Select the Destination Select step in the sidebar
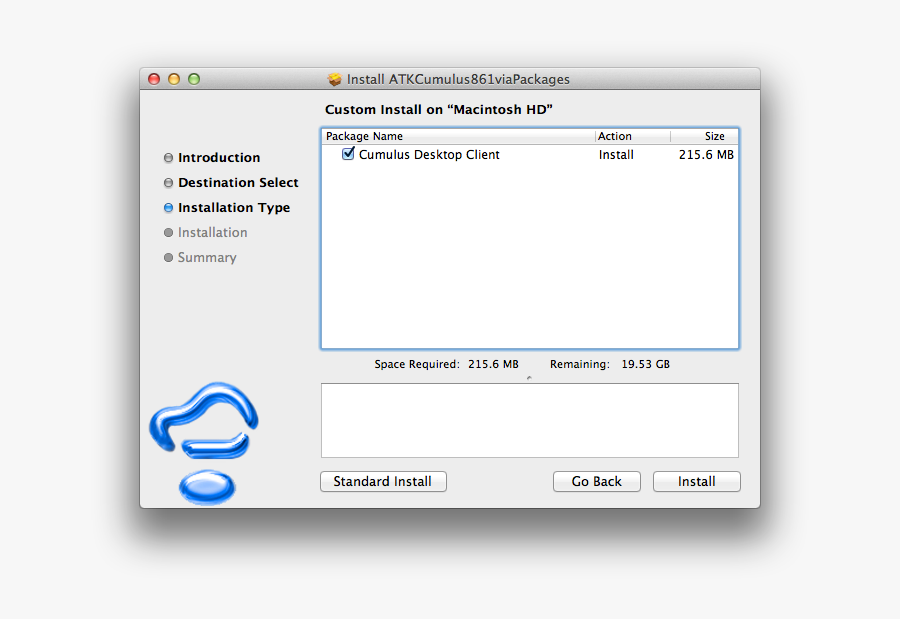Image resolution: width=900 pixels, height=619 pixels. [238, 182]
